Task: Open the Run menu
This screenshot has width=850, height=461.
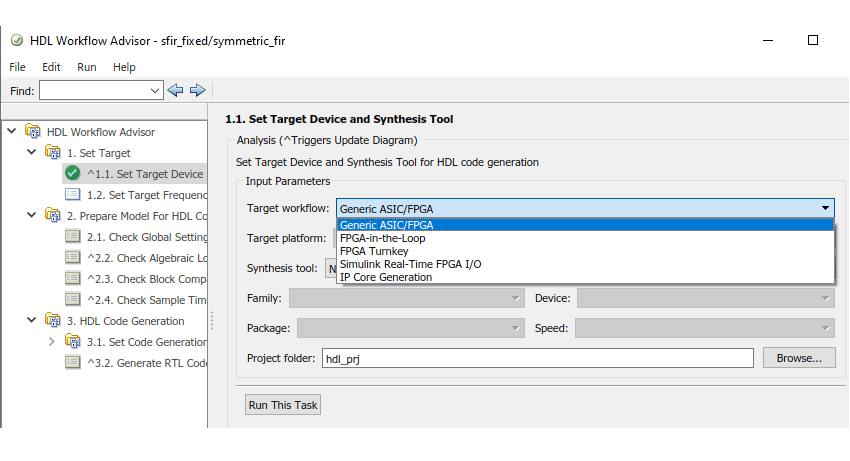Action: click(x=87, y=67)
